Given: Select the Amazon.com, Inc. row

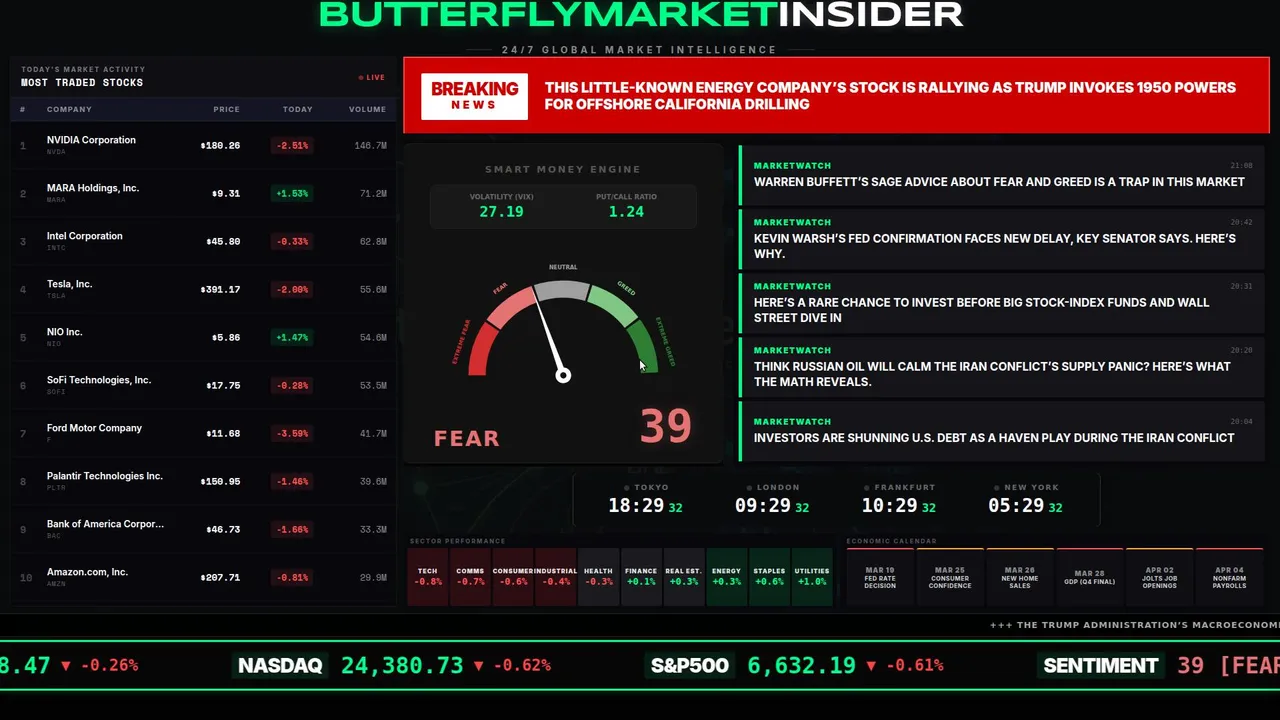Looking at the screenshot, I should click(204, 577).
